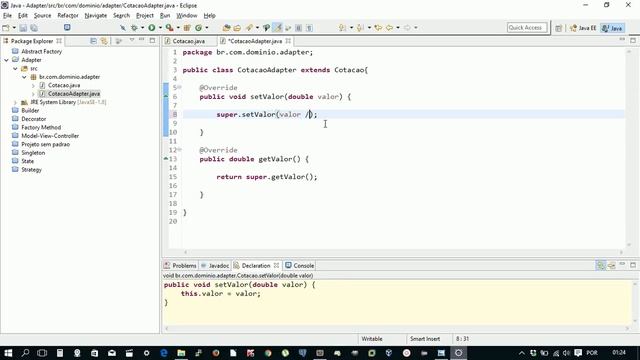This screenshot has width=640, height=360.
Task: Maximize the Package Explorer panel
Action: pyautogui.click(x=152, y=40)
